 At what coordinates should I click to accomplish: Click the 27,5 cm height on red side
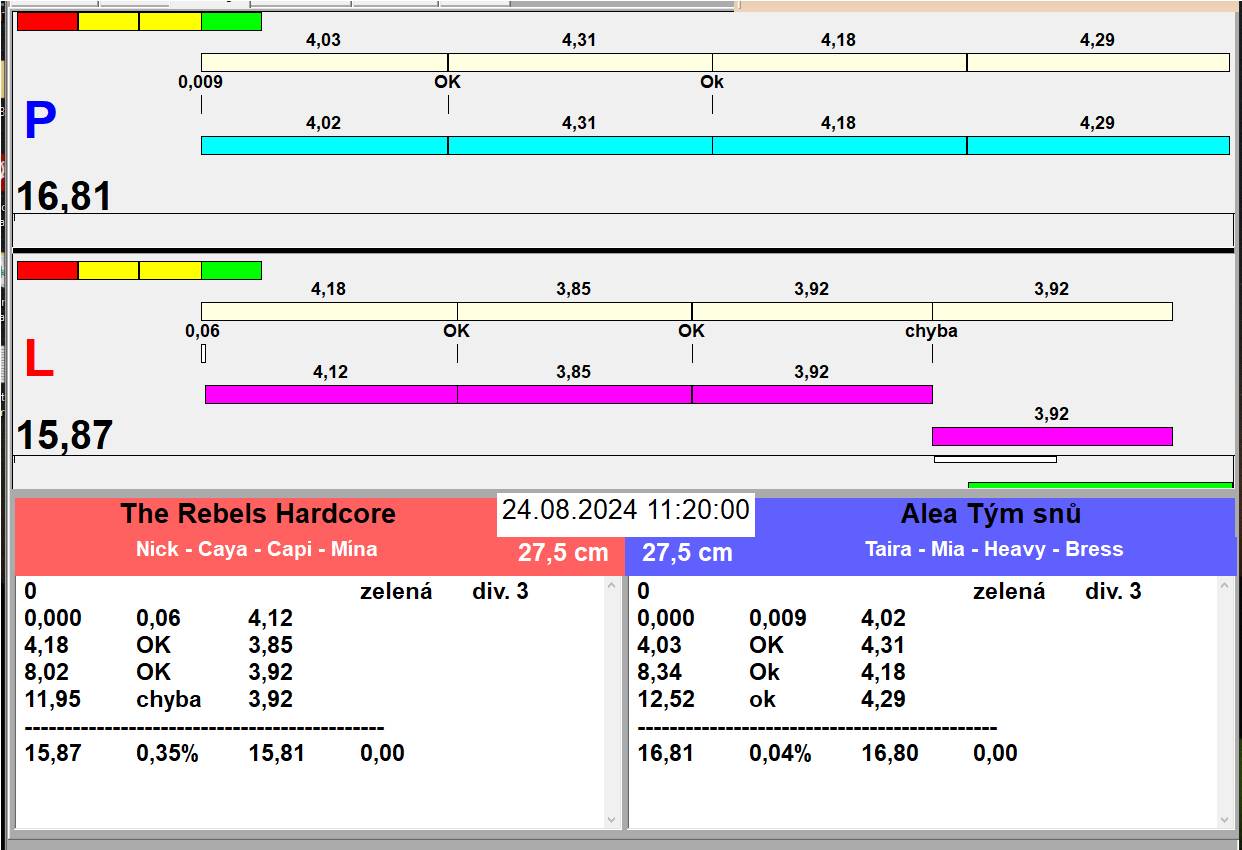(562, 553)
